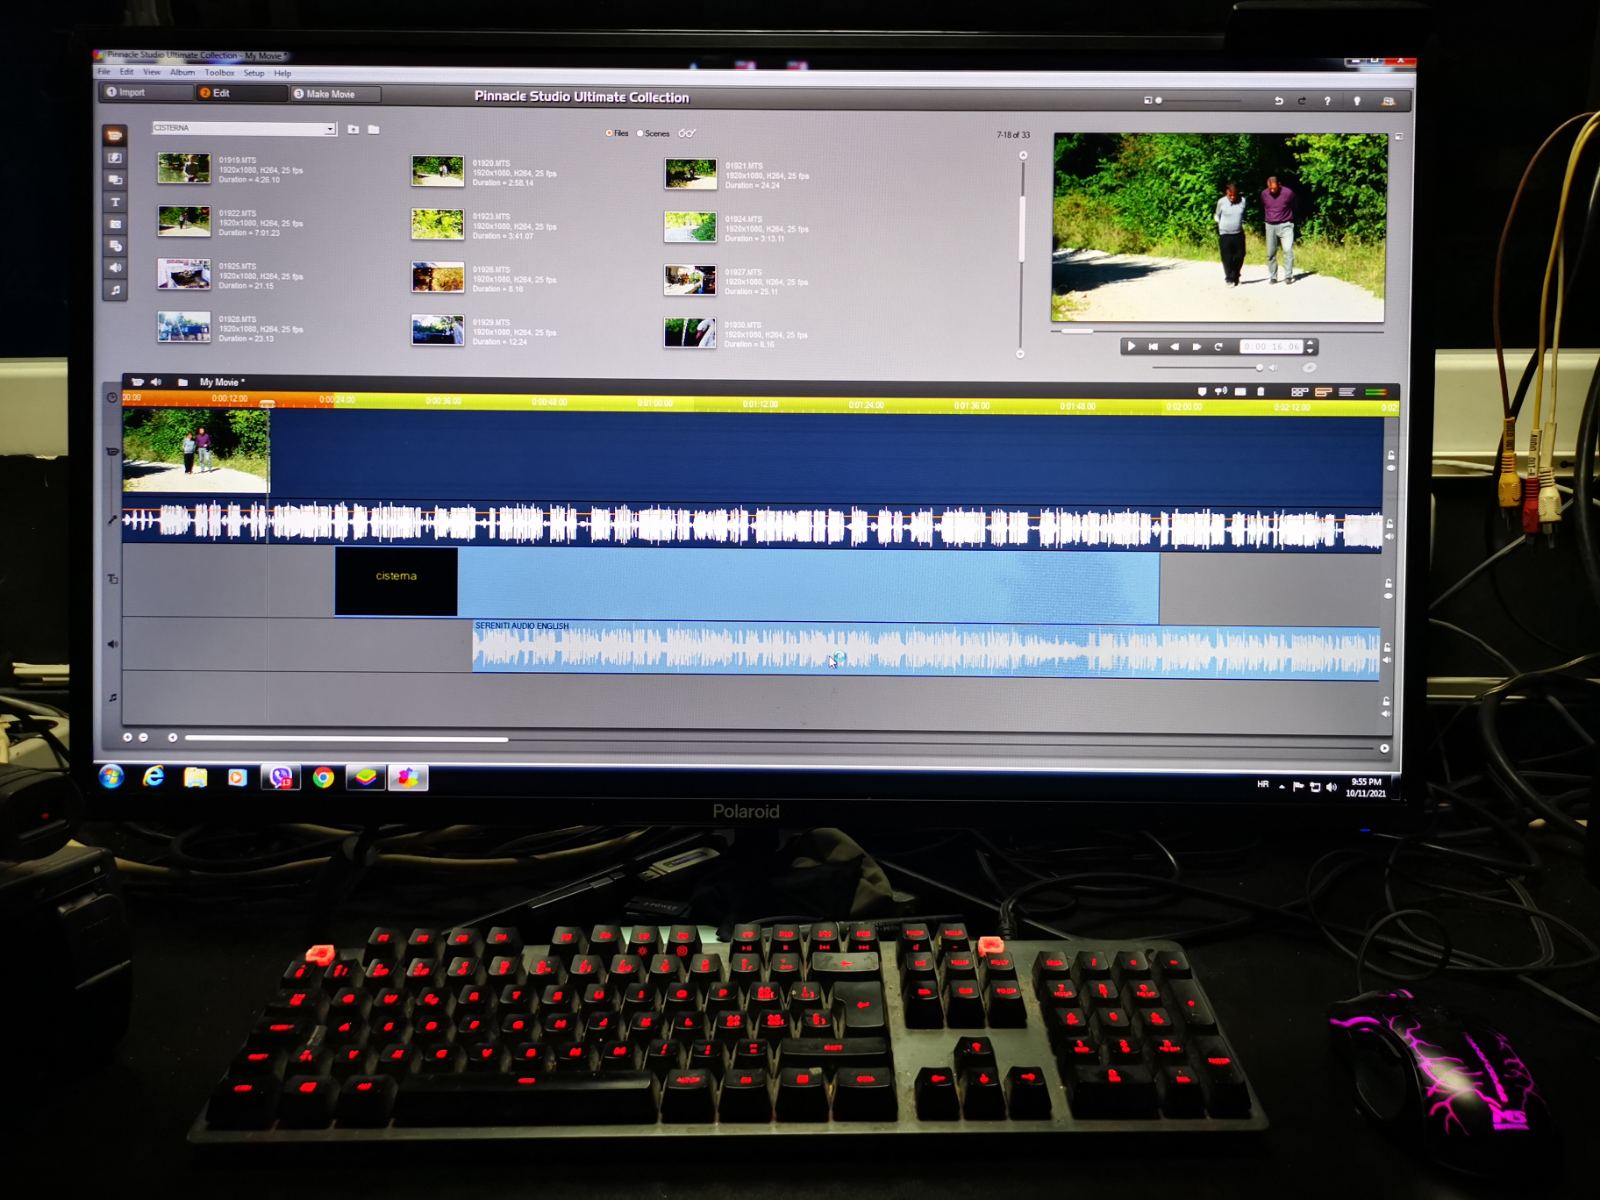Open the Sound Effects section in album sidebar
Image resolution: width=1600 pixels, height=1200 pixels.
coord(115,268)
